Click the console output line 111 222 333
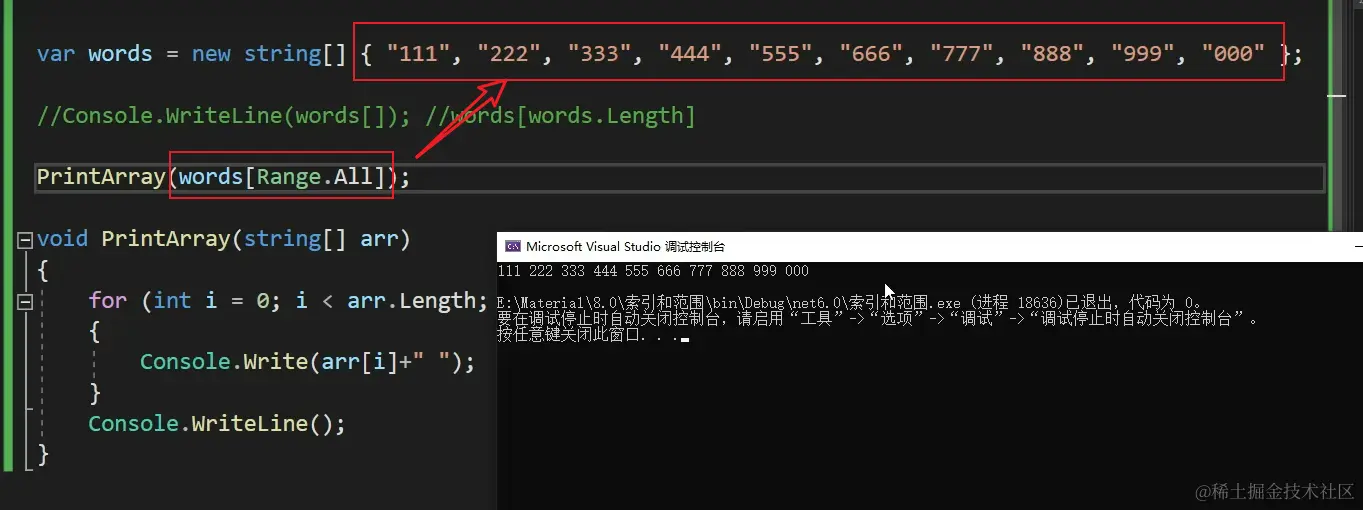The width and height of the screenshot is (1363, 510). pos(653,271)
